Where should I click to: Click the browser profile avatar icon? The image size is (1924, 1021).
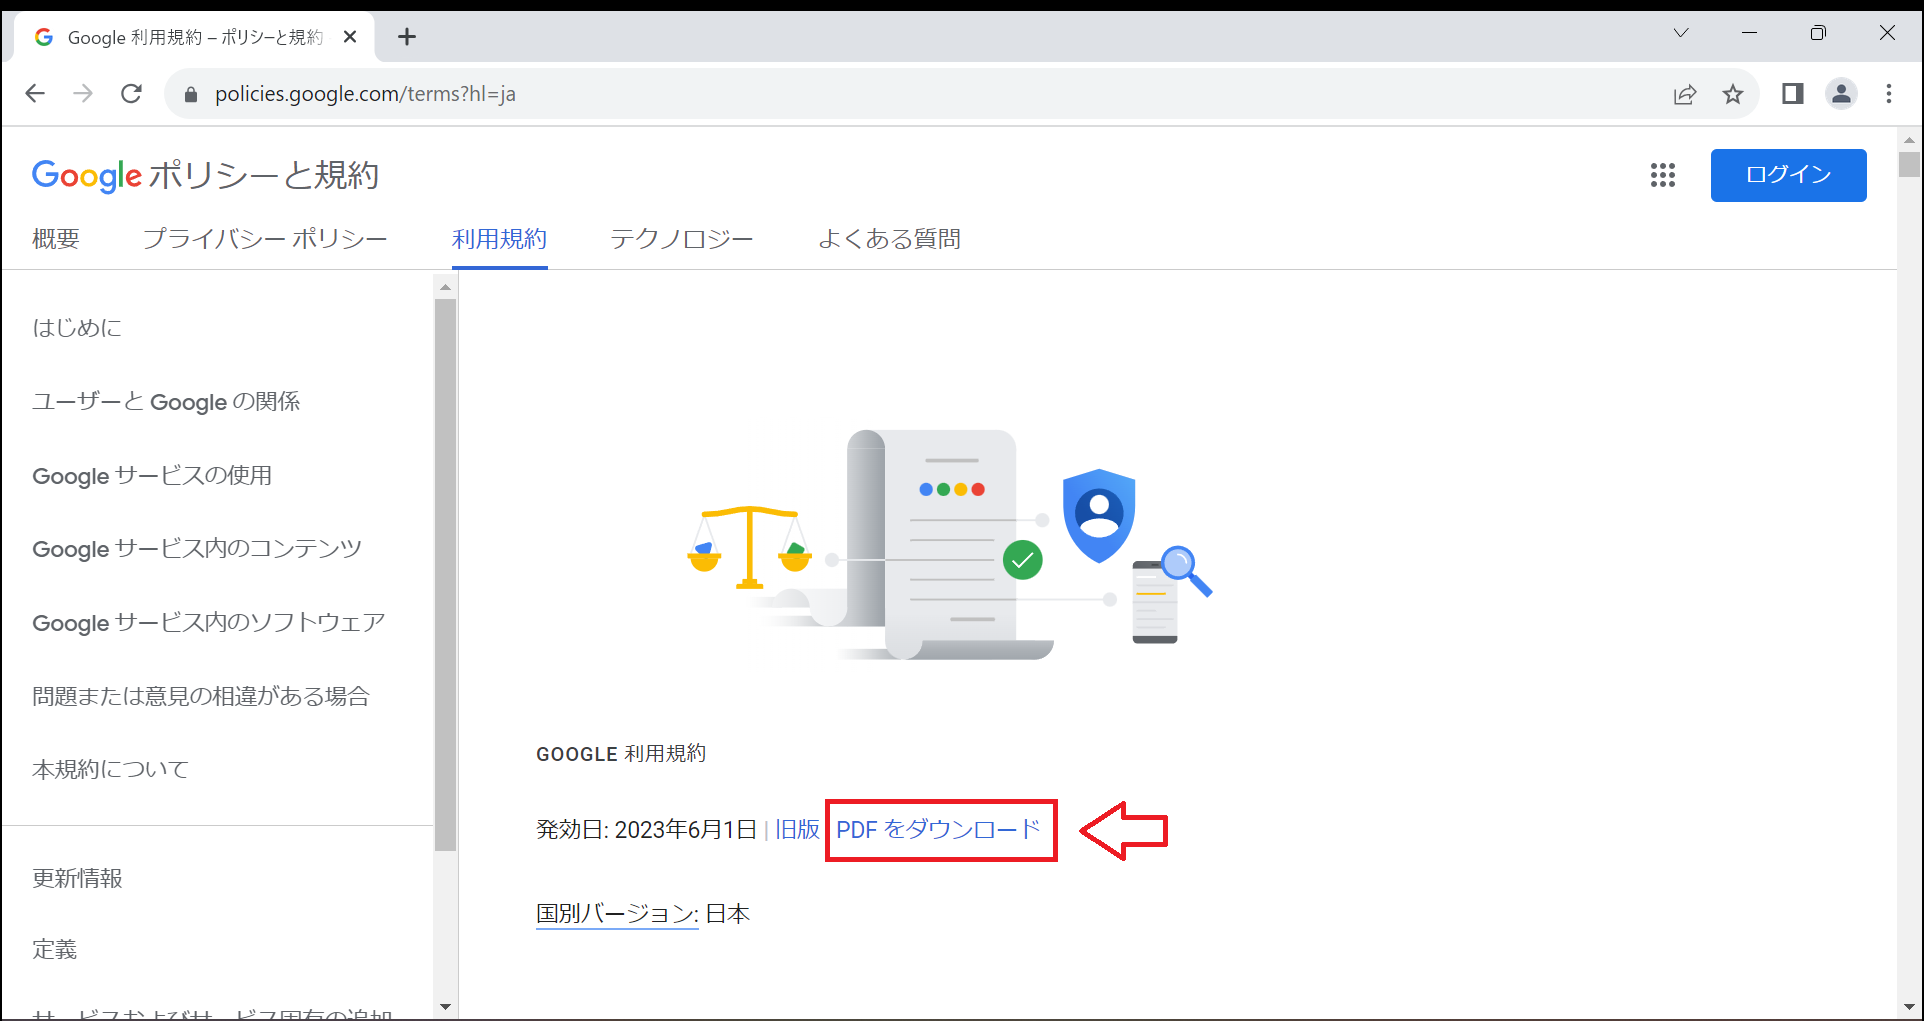click(1842, 93)
